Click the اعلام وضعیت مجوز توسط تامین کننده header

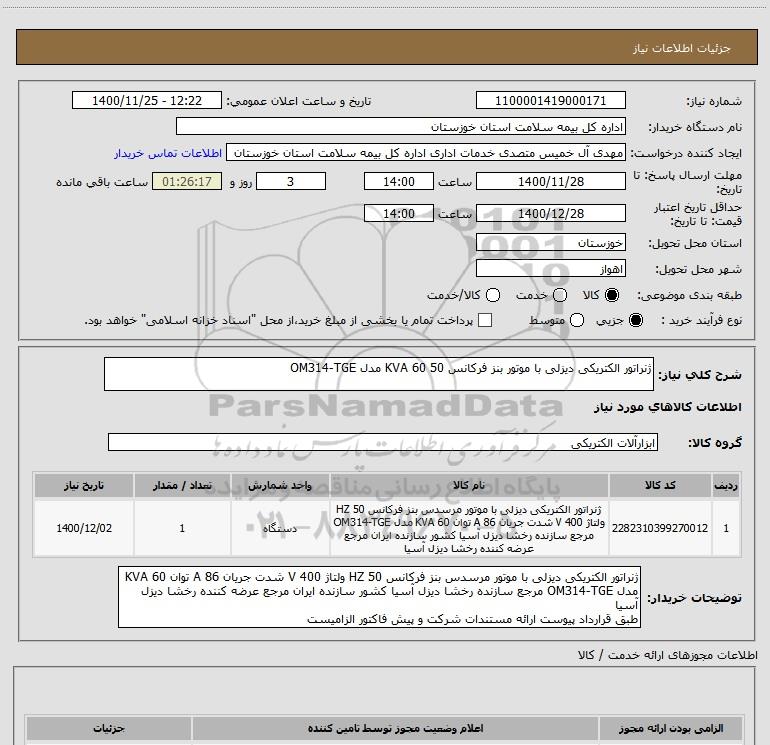click(x=395, y=728)
